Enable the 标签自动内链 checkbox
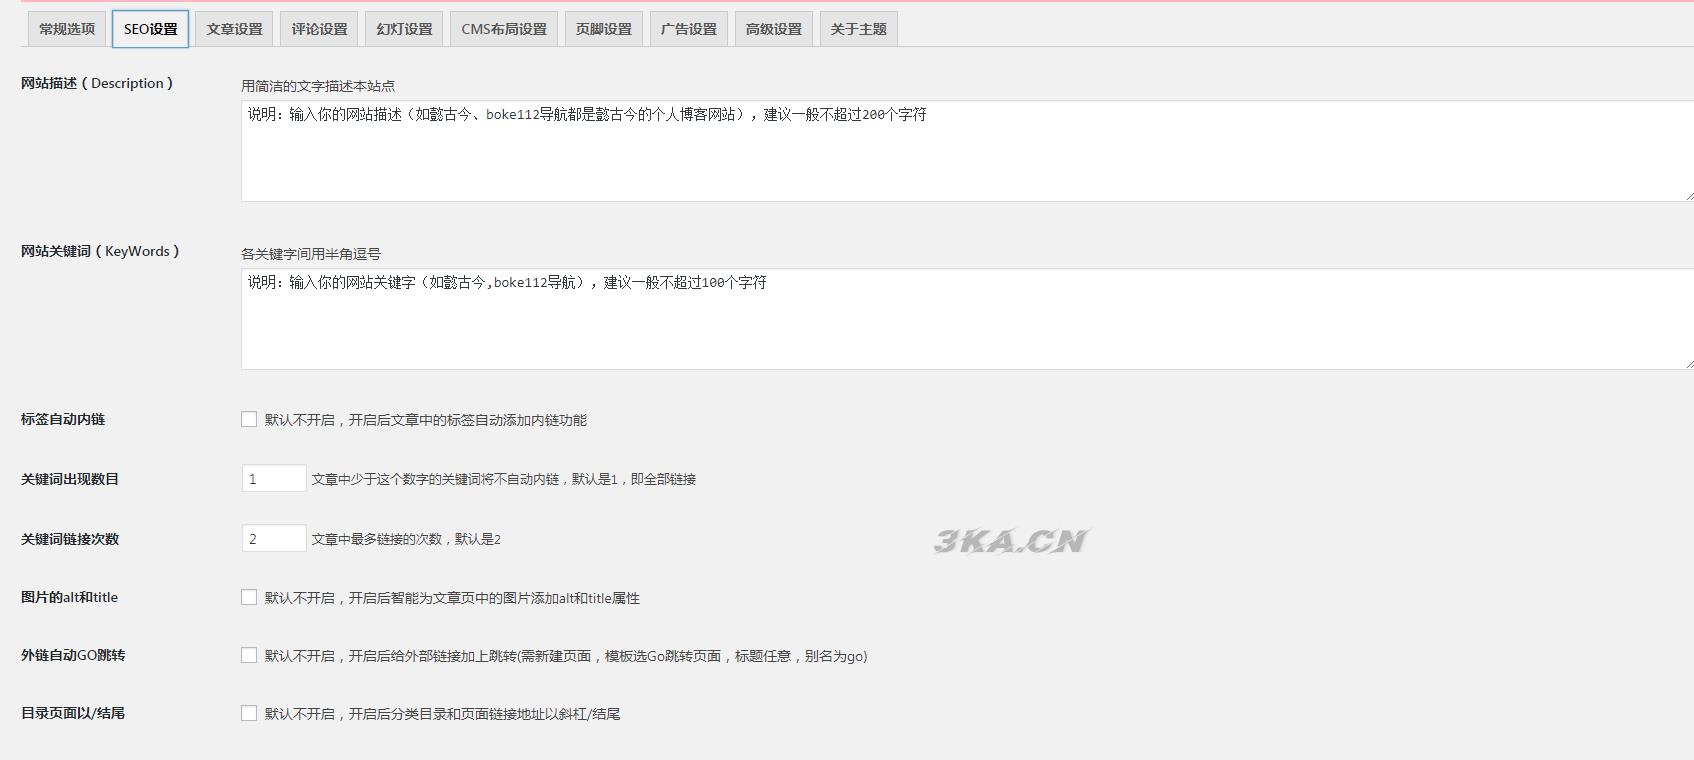This screenshot has height=760, width=1694. [249, 419]
